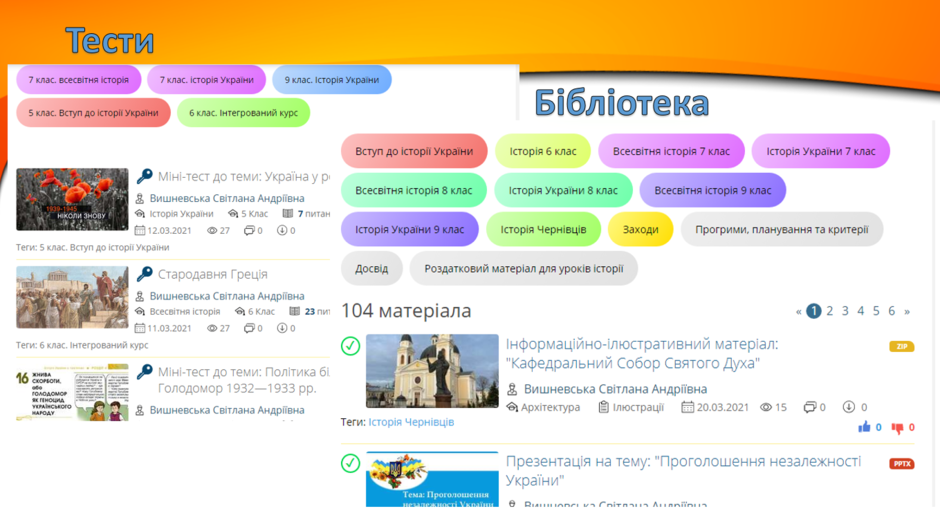Open author link under Україна mini-test
Viewport: 940px width, 511px height.
pos(227,198)
